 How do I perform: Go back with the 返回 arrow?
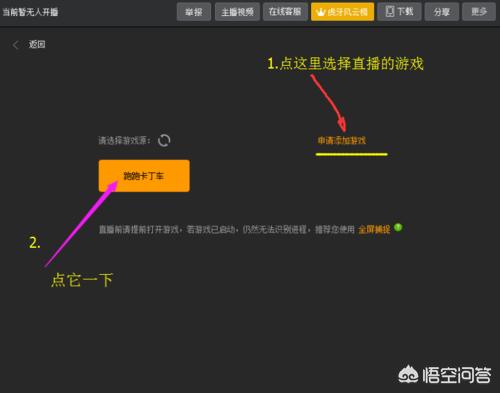(15, 45)
